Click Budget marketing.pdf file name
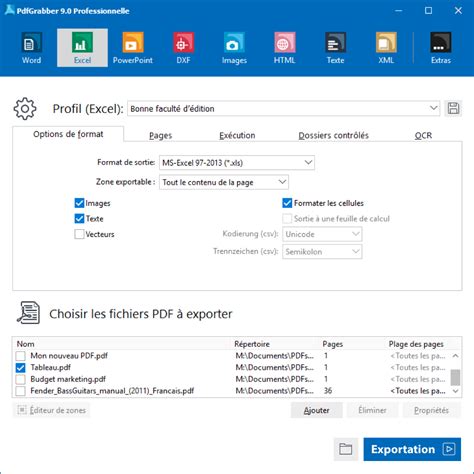474x474 pixels. click(x=68, y=379)
